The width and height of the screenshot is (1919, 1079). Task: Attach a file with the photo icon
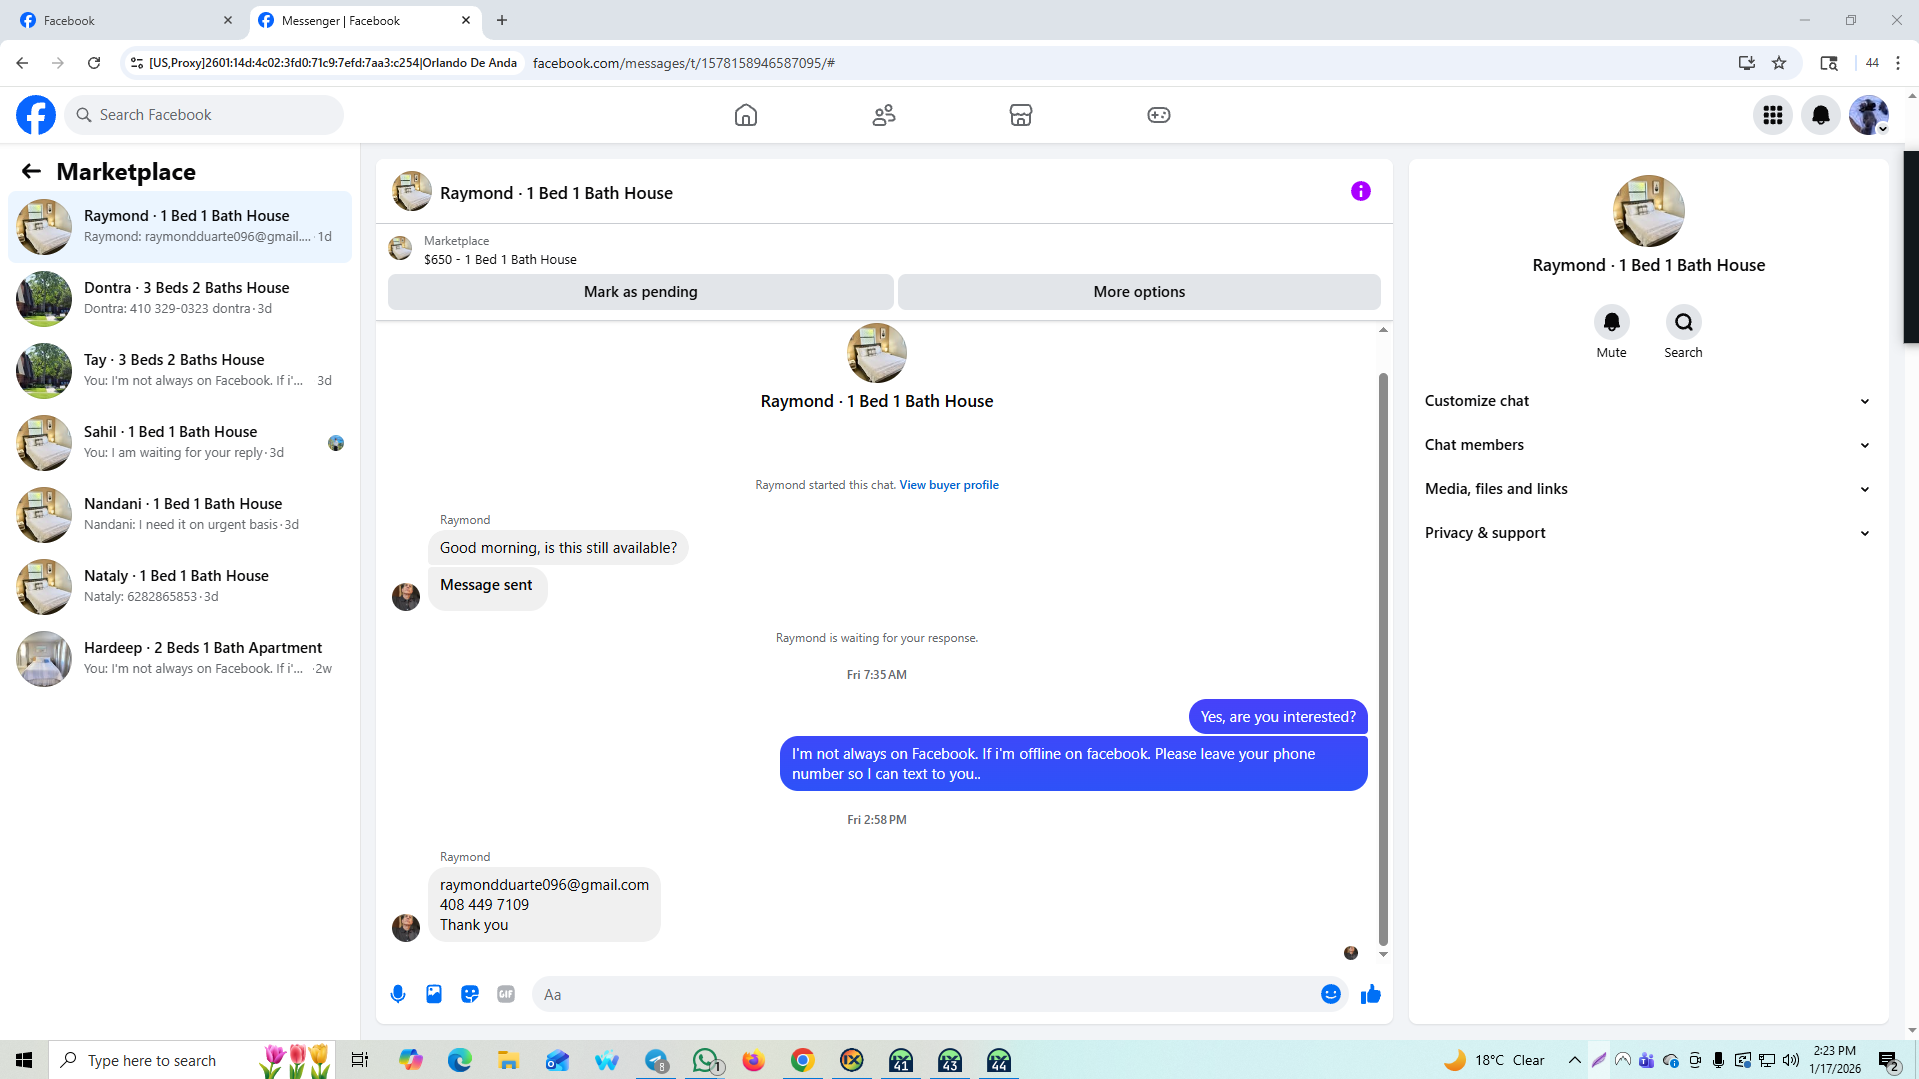(434, 994)
